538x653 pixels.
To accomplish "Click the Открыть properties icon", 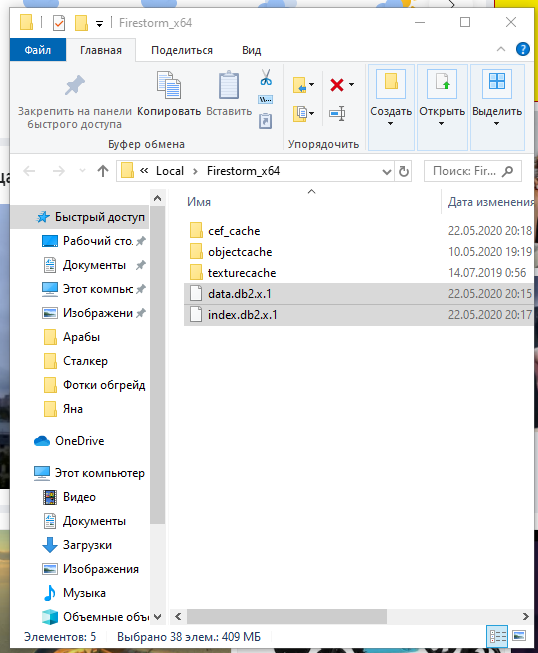I will coord(442,84).
